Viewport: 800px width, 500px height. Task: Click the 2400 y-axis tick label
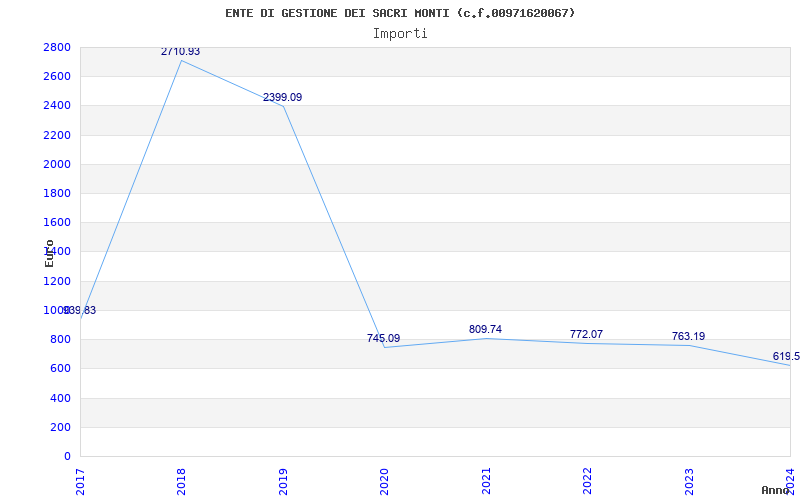tap(57, 106)
